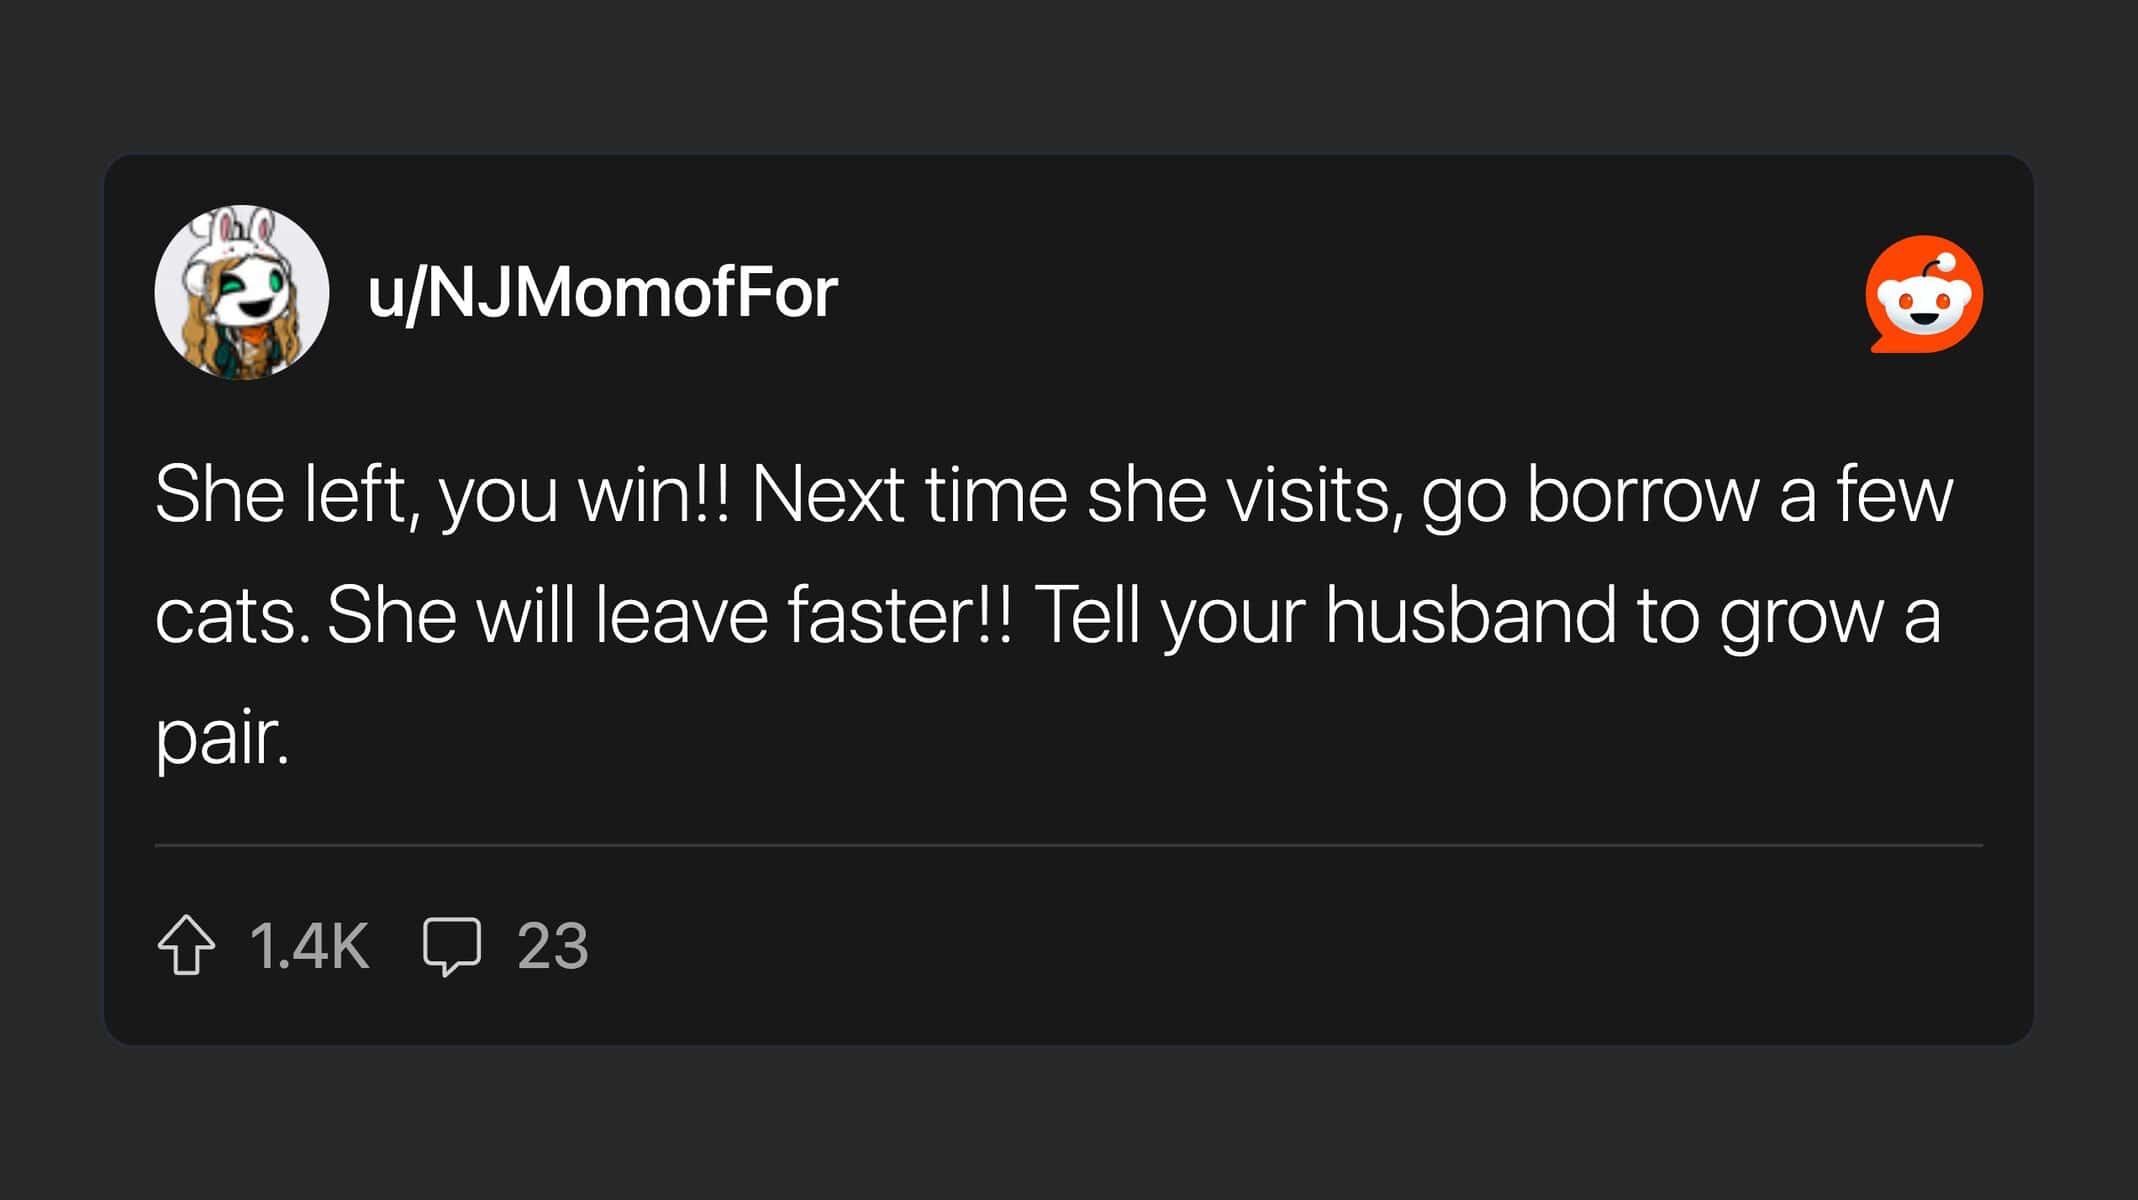Click the upvote arrow icon
2138x1200 pixels.
click(x=186, y=945)
